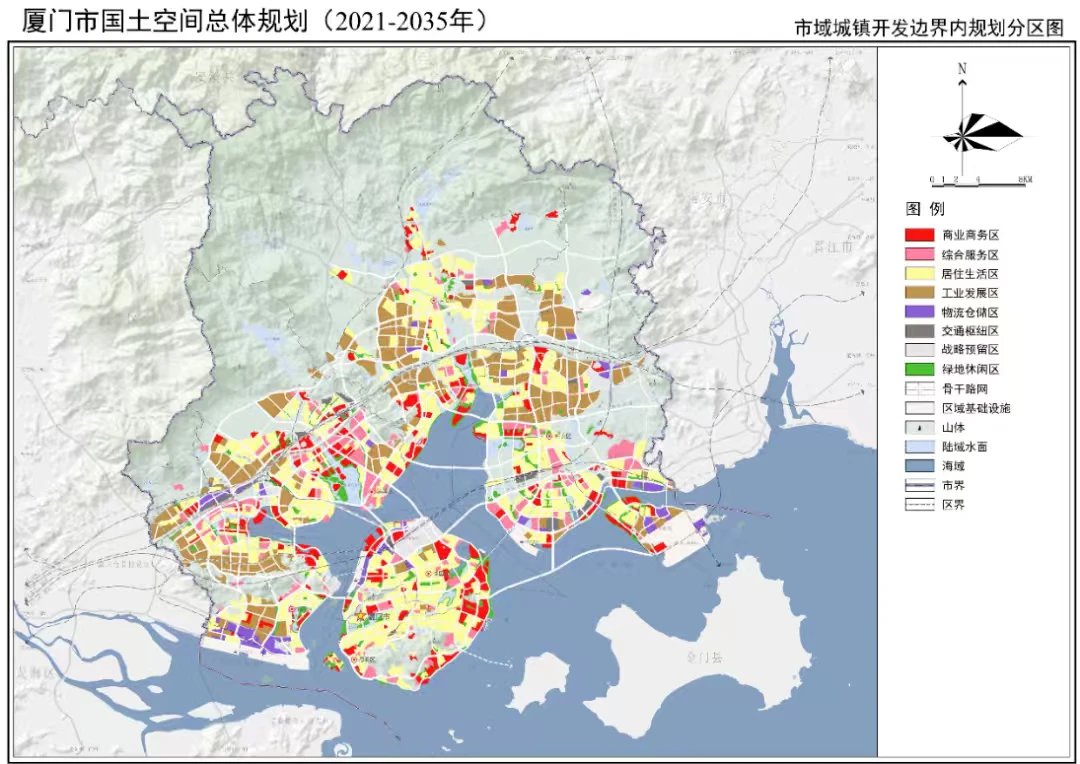The image size is (1080, 764).
Task: Click the 骨干路网 legend label
Action: 964,389
